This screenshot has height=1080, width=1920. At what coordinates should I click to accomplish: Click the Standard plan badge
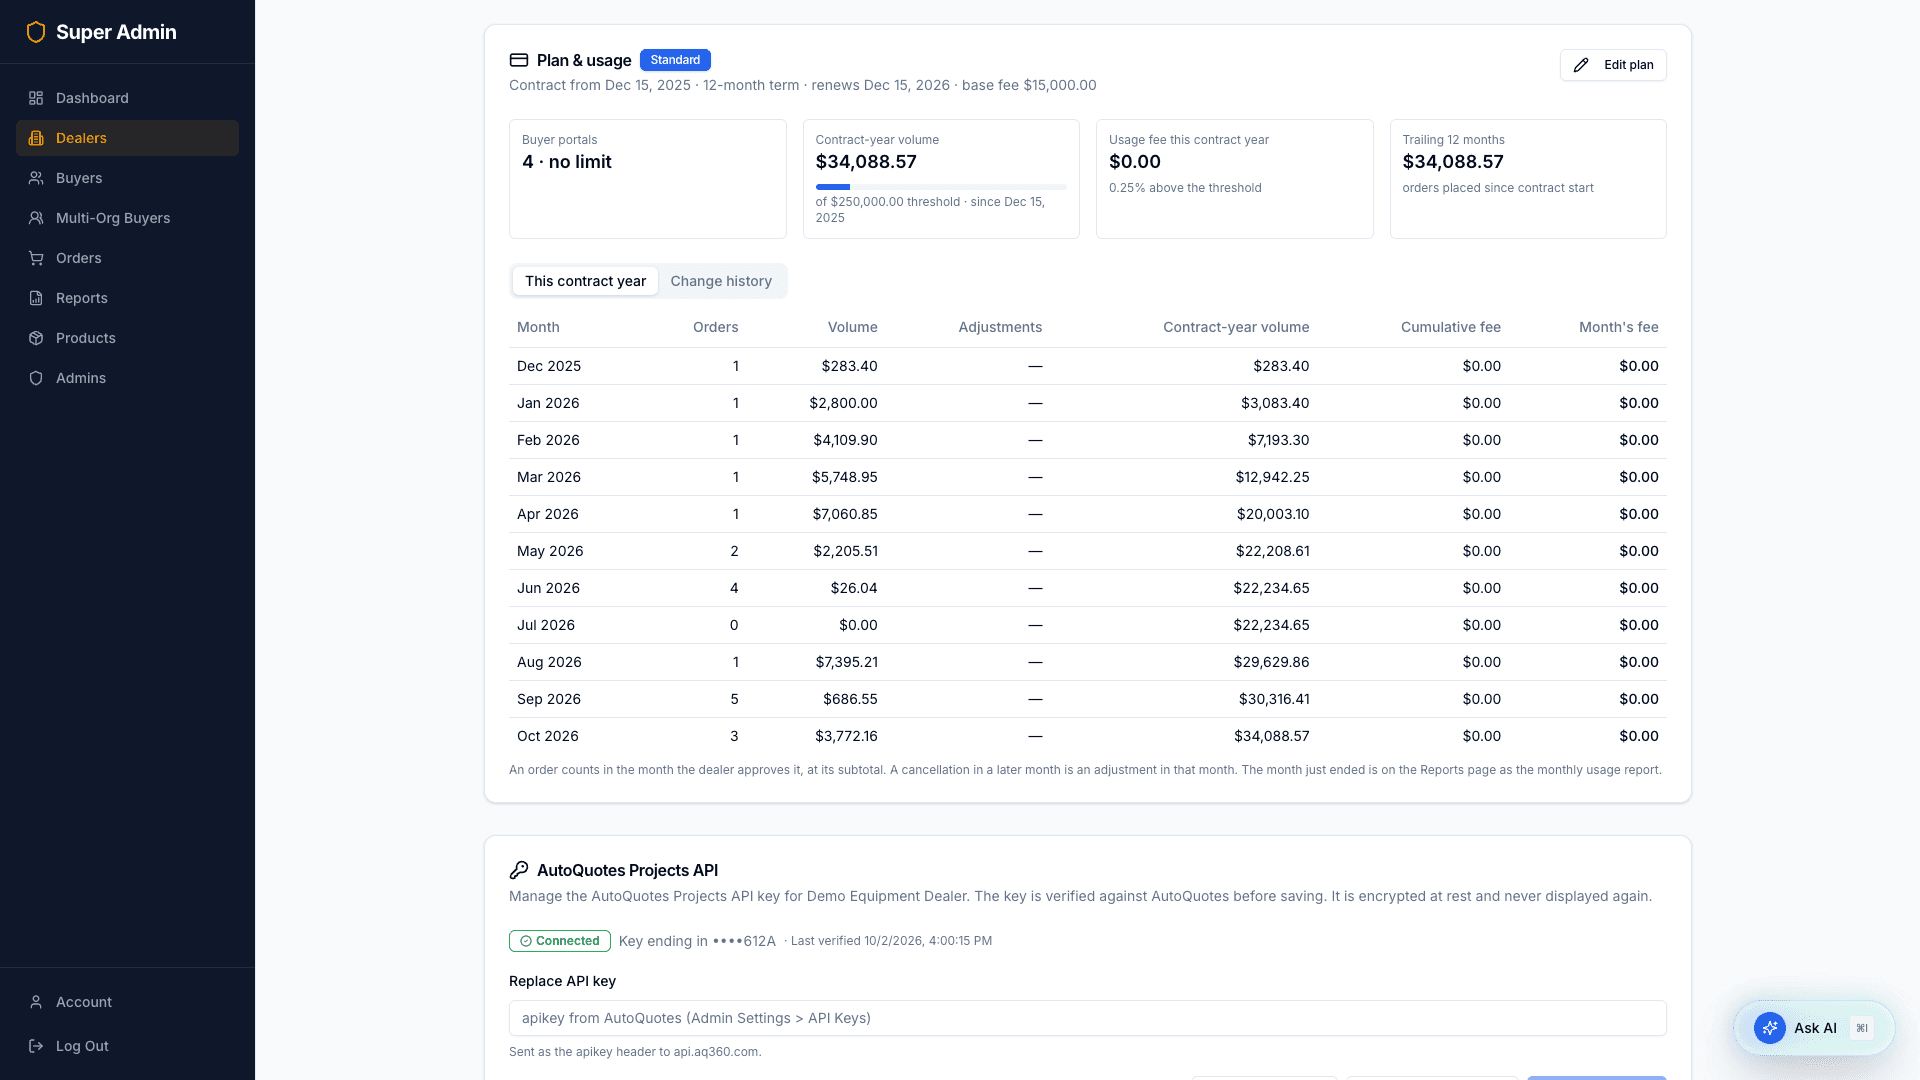click(x=675, y=60)
